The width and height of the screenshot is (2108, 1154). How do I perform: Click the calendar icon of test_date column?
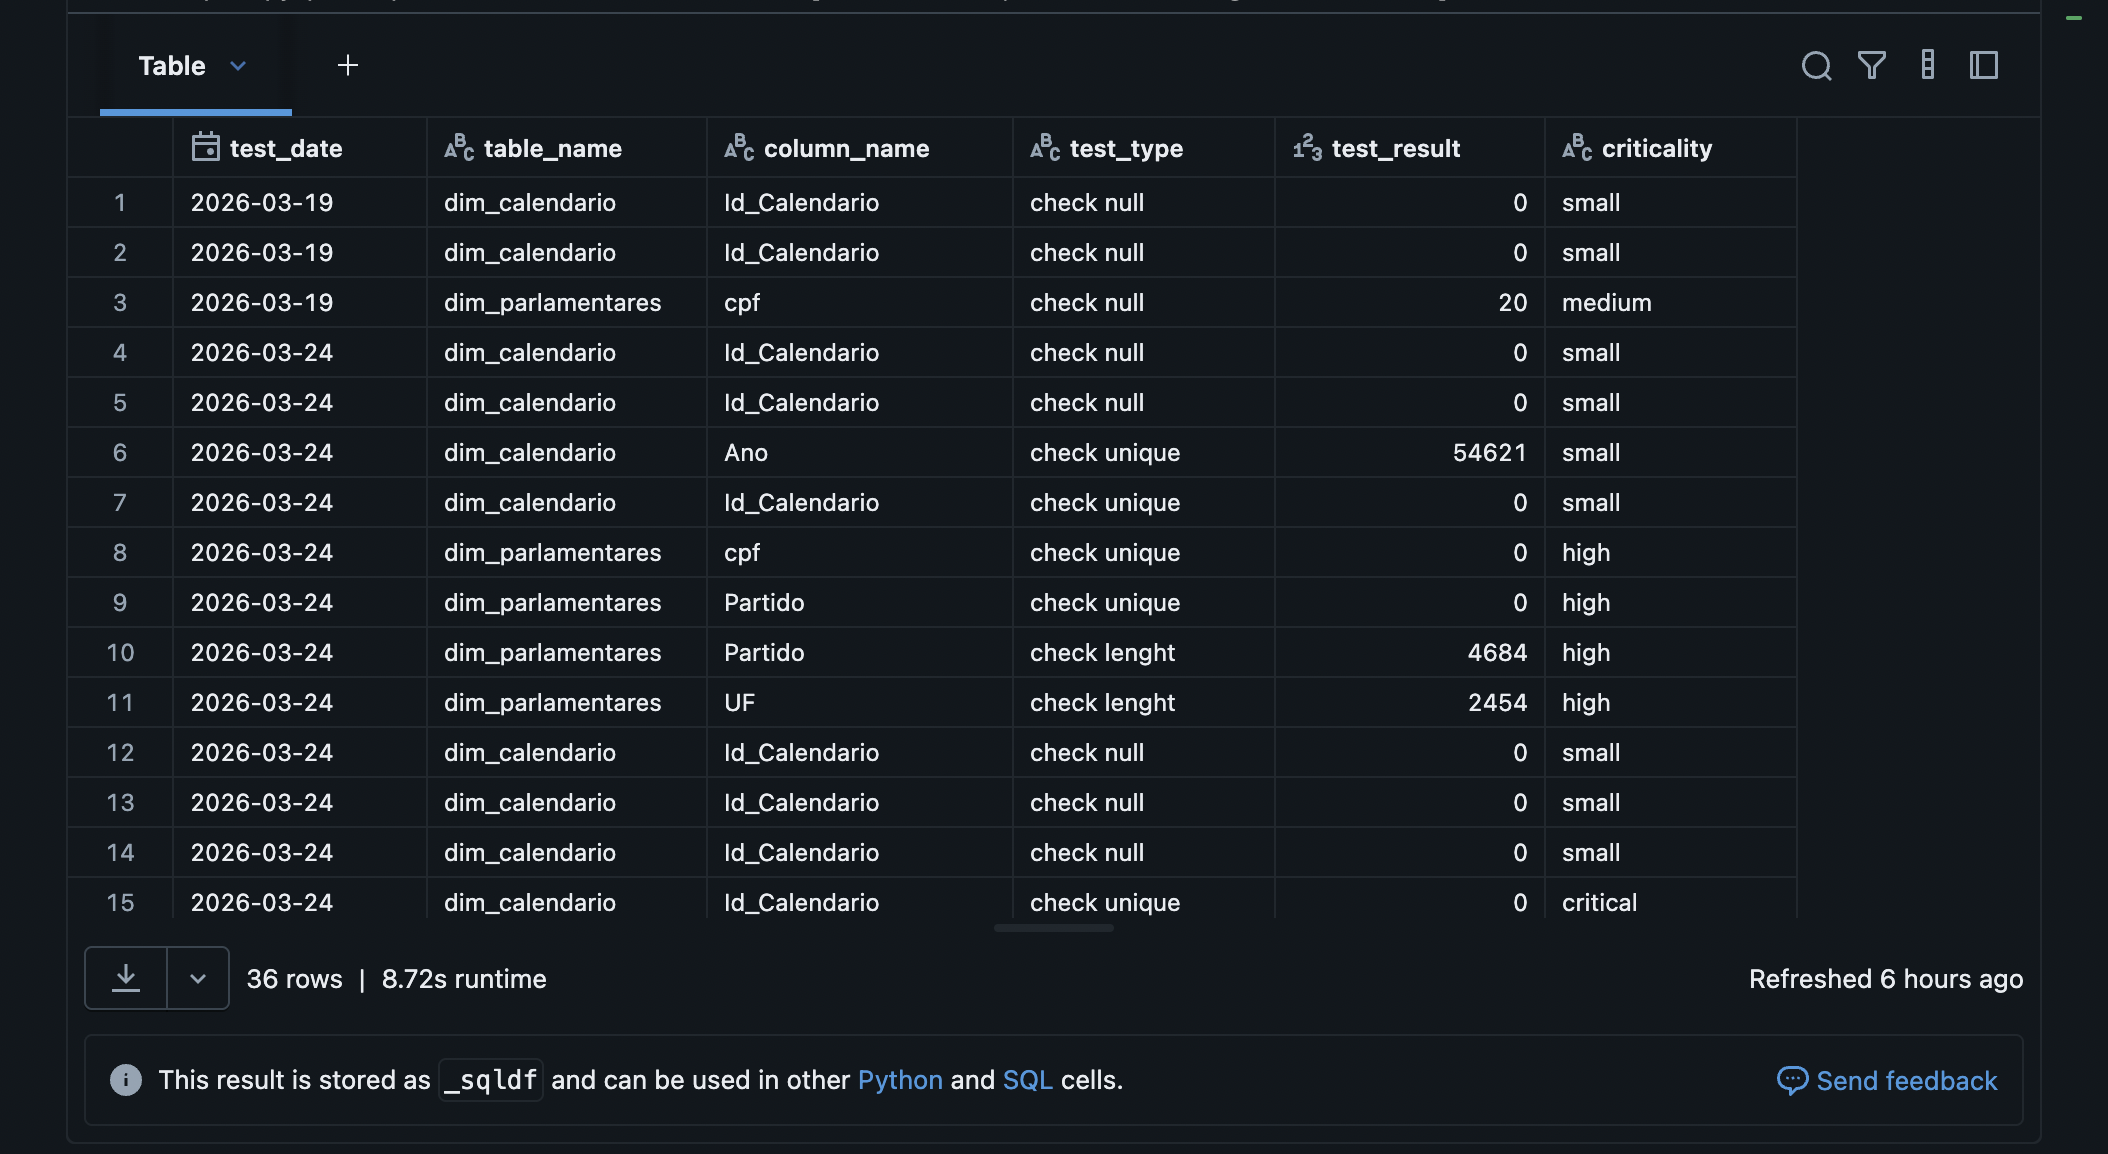(206, 147)
